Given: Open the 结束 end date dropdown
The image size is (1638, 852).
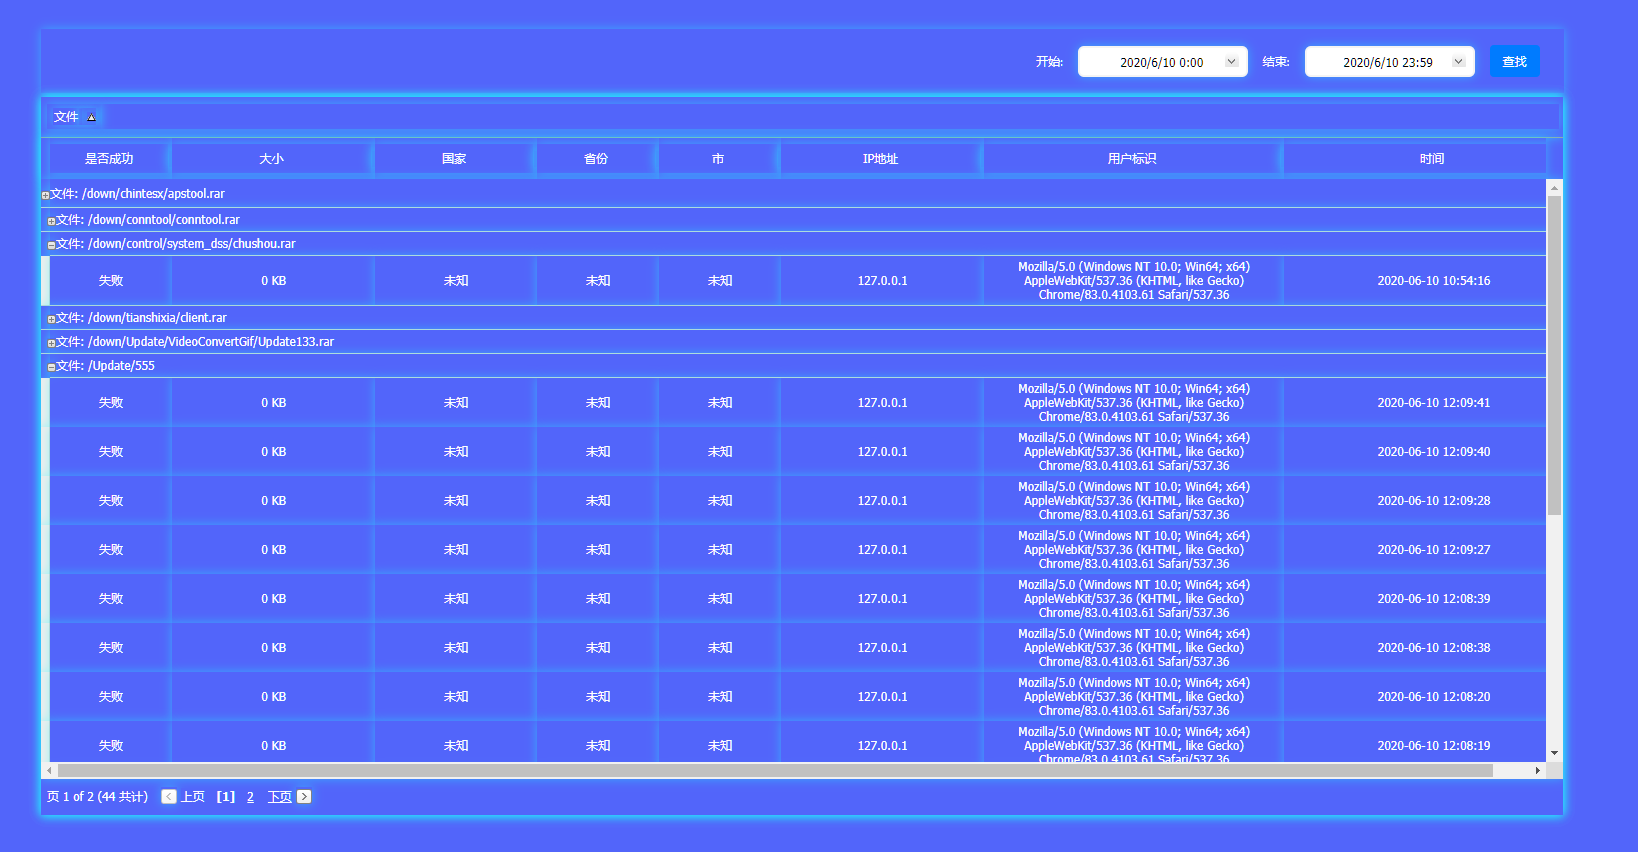Looking at the screenshot, I should point(1458,62).
